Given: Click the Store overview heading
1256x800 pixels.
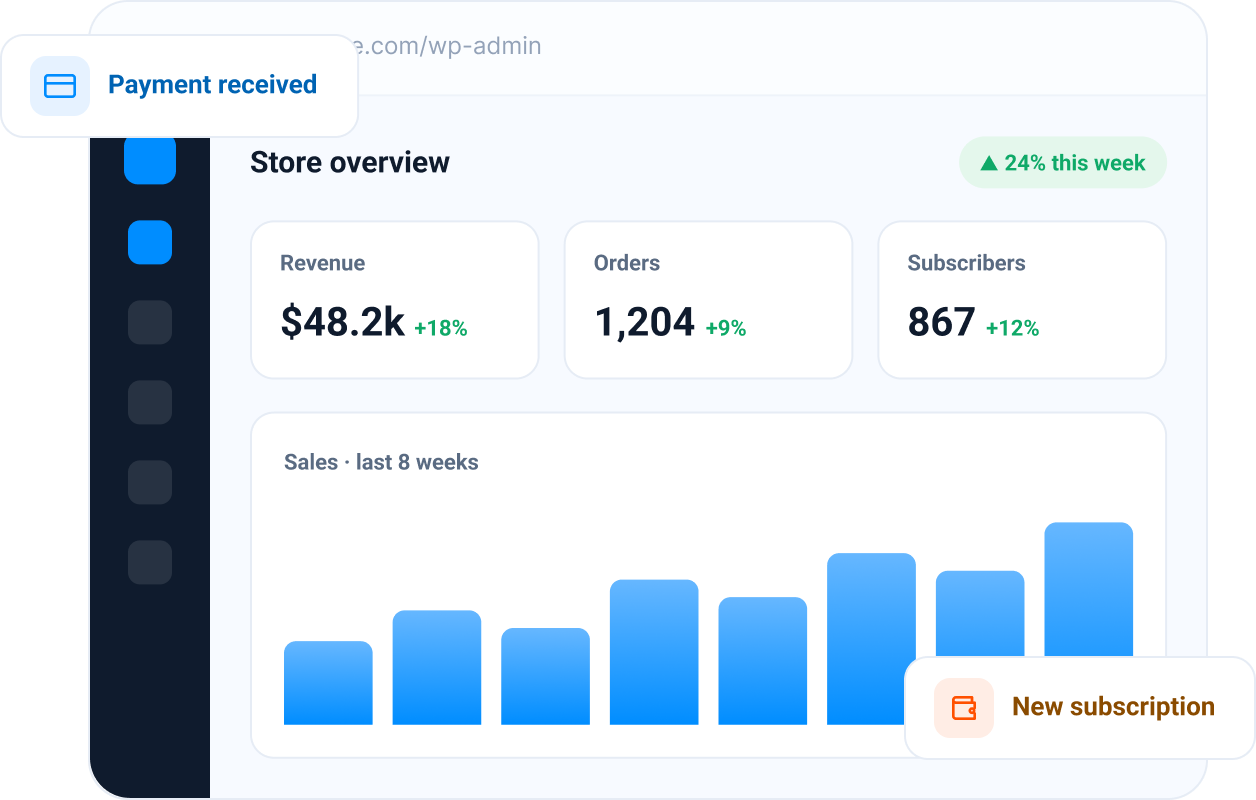Looking at the screenshot, I should [350, 162].
